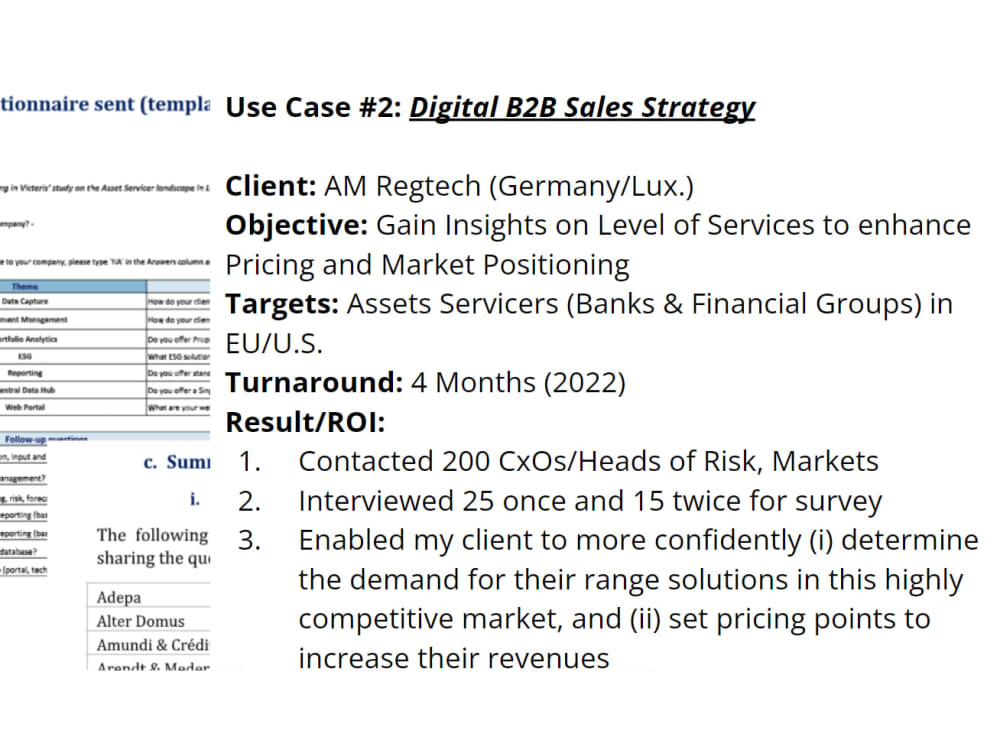Click the 'Digital B2B Sales Strategy' underlined title

[582, 107]
